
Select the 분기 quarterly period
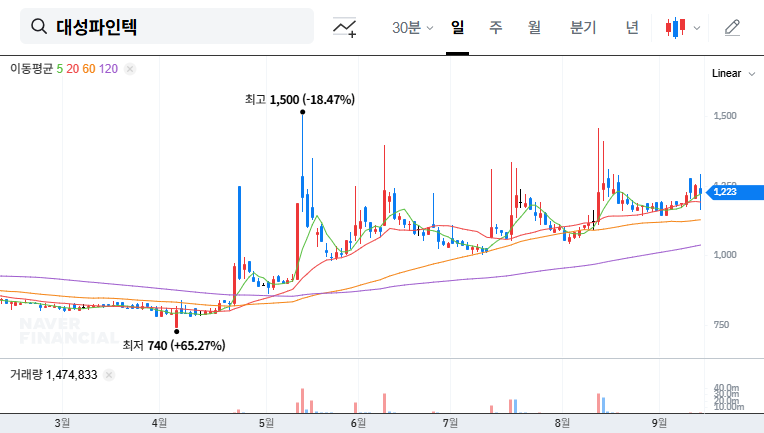coord(582,28)
